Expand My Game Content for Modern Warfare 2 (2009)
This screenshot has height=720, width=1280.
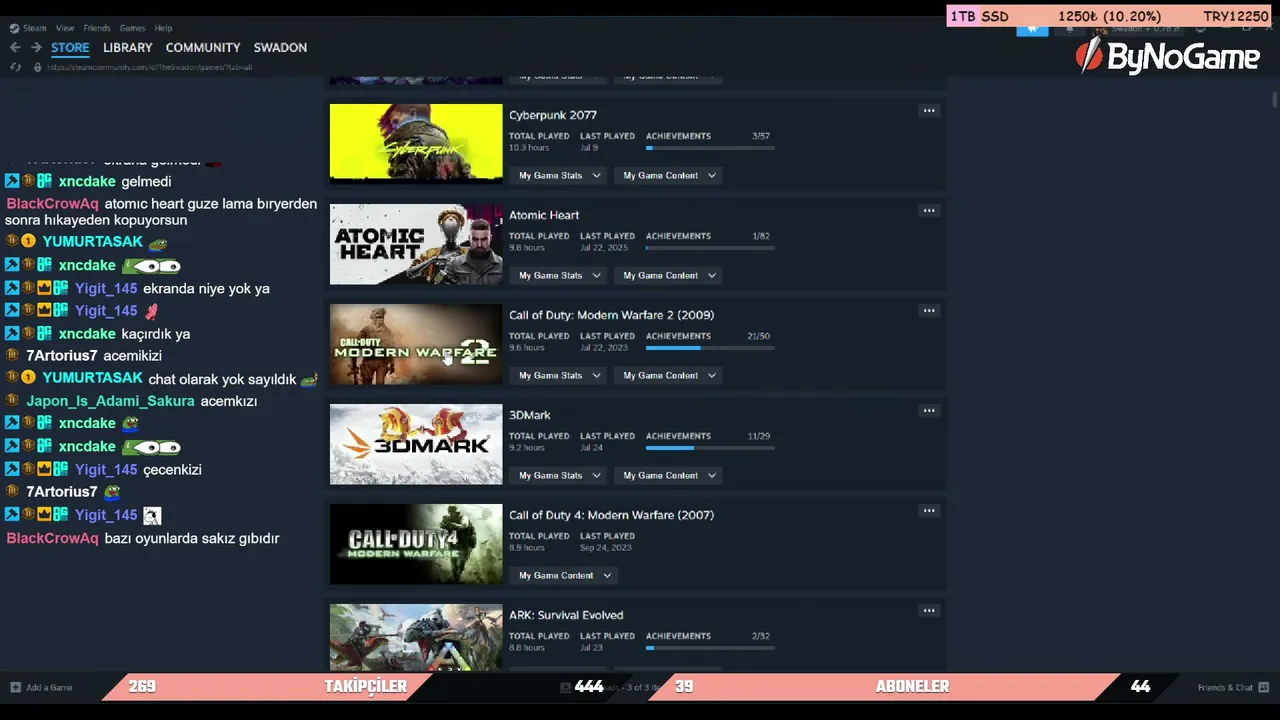point(670,375)
